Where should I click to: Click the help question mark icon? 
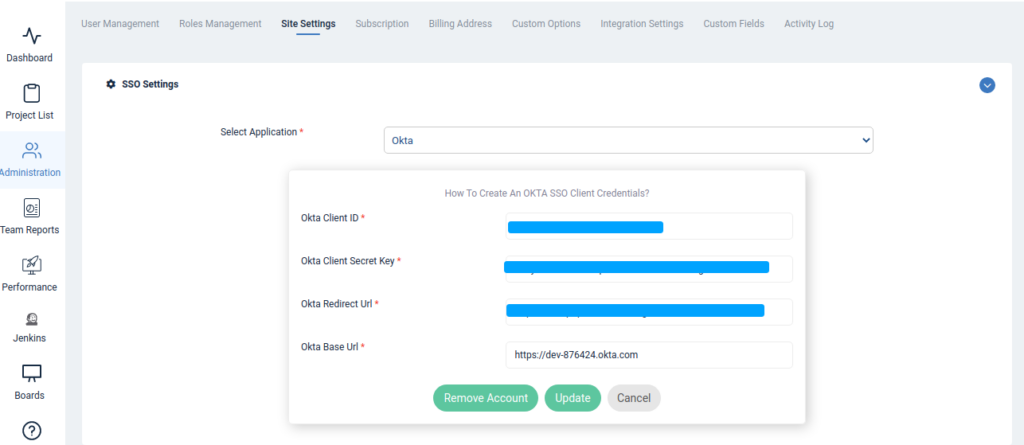[x=32, y=431]
